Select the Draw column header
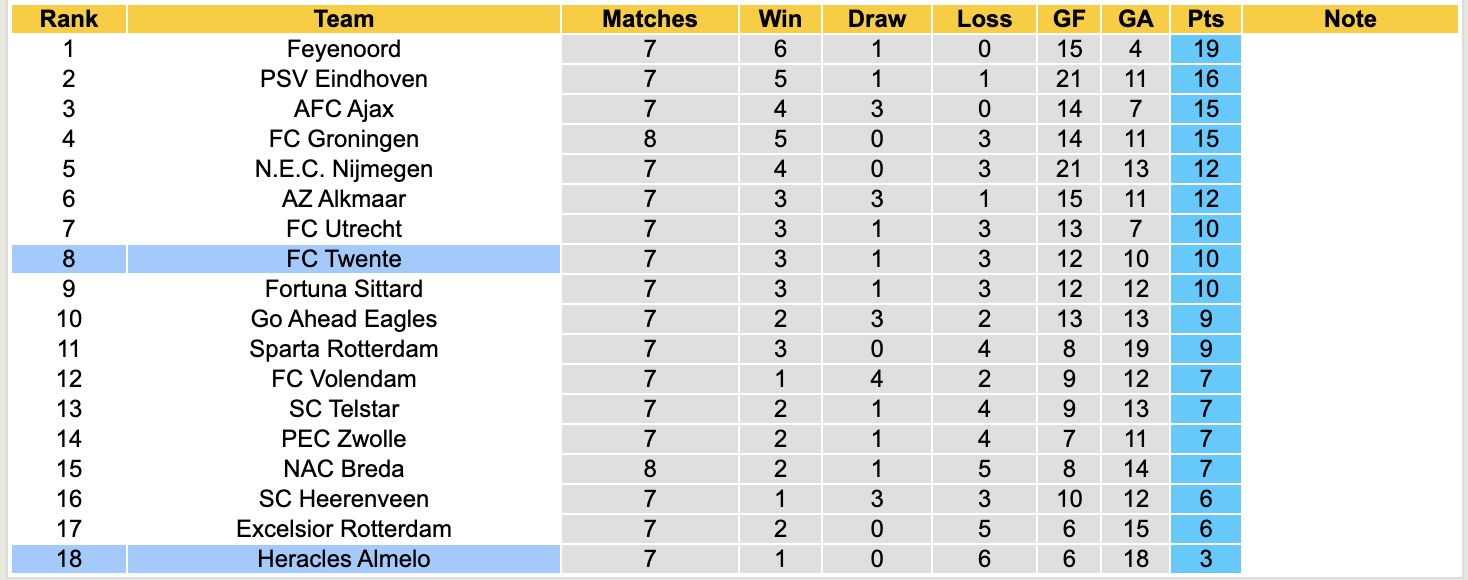Screen dimensions: 1468x580 point(877,19)
